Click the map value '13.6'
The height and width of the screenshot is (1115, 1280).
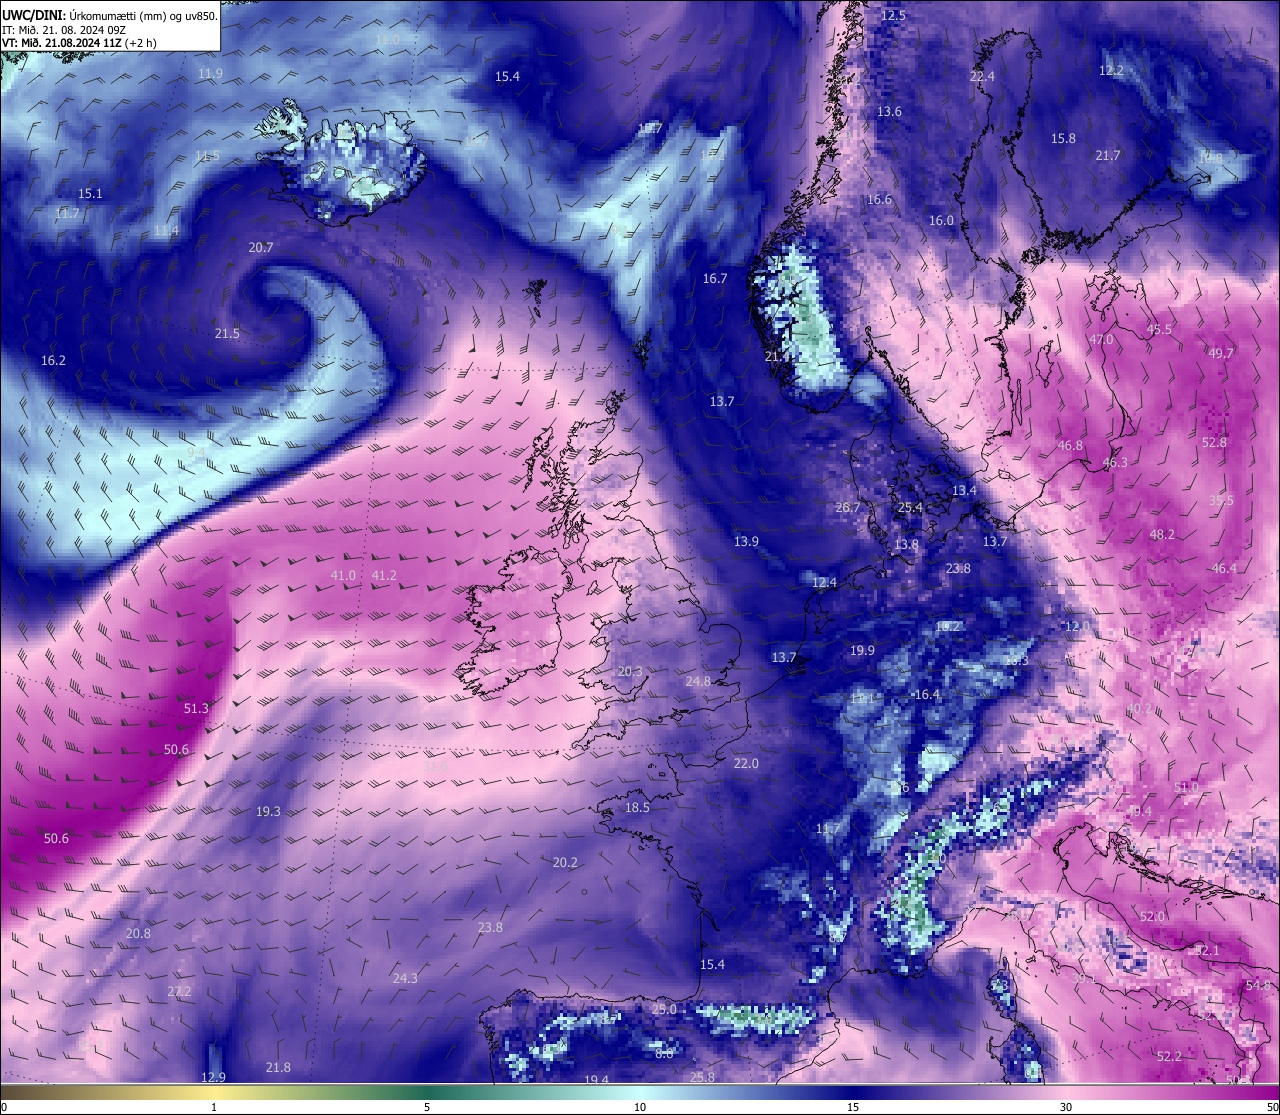pos(889,112)
